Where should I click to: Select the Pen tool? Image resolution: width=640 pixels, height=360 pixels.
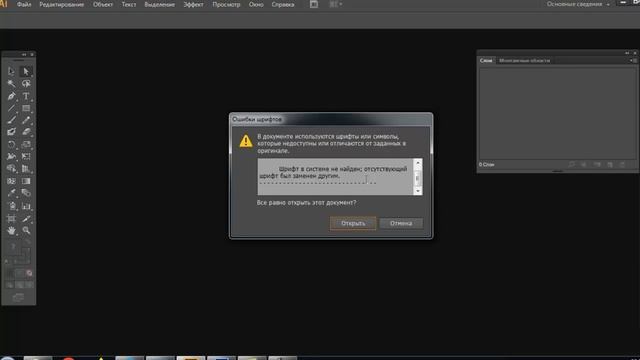11,96
